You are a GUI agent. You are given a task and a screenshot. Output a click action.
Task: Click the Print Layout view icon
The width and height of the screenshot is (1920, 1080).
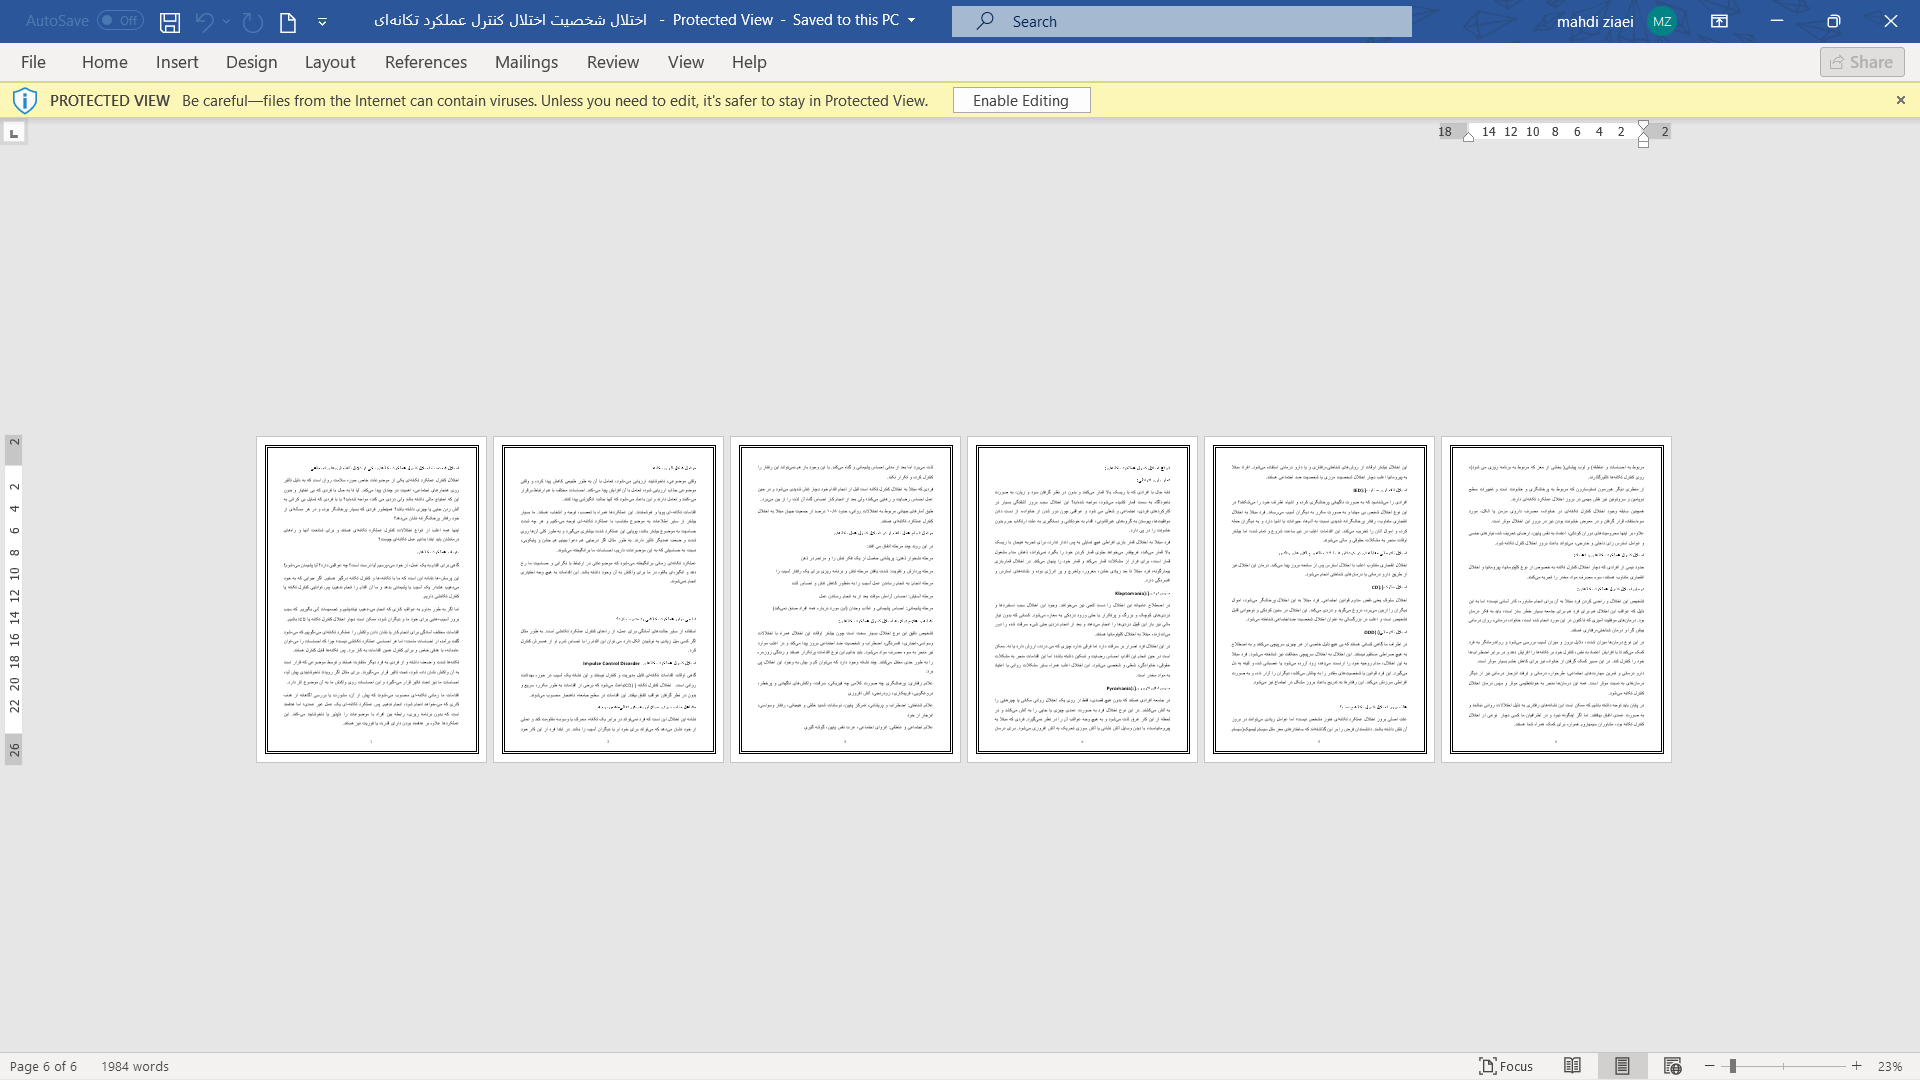[x=1622, y=1065]
